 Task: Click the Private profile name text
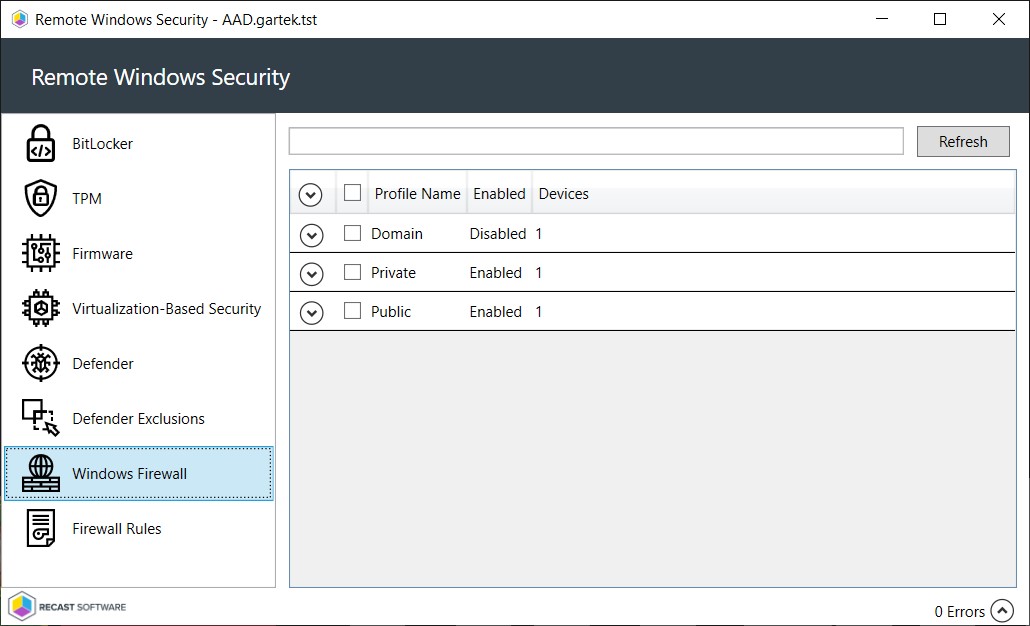coord(393,273)
